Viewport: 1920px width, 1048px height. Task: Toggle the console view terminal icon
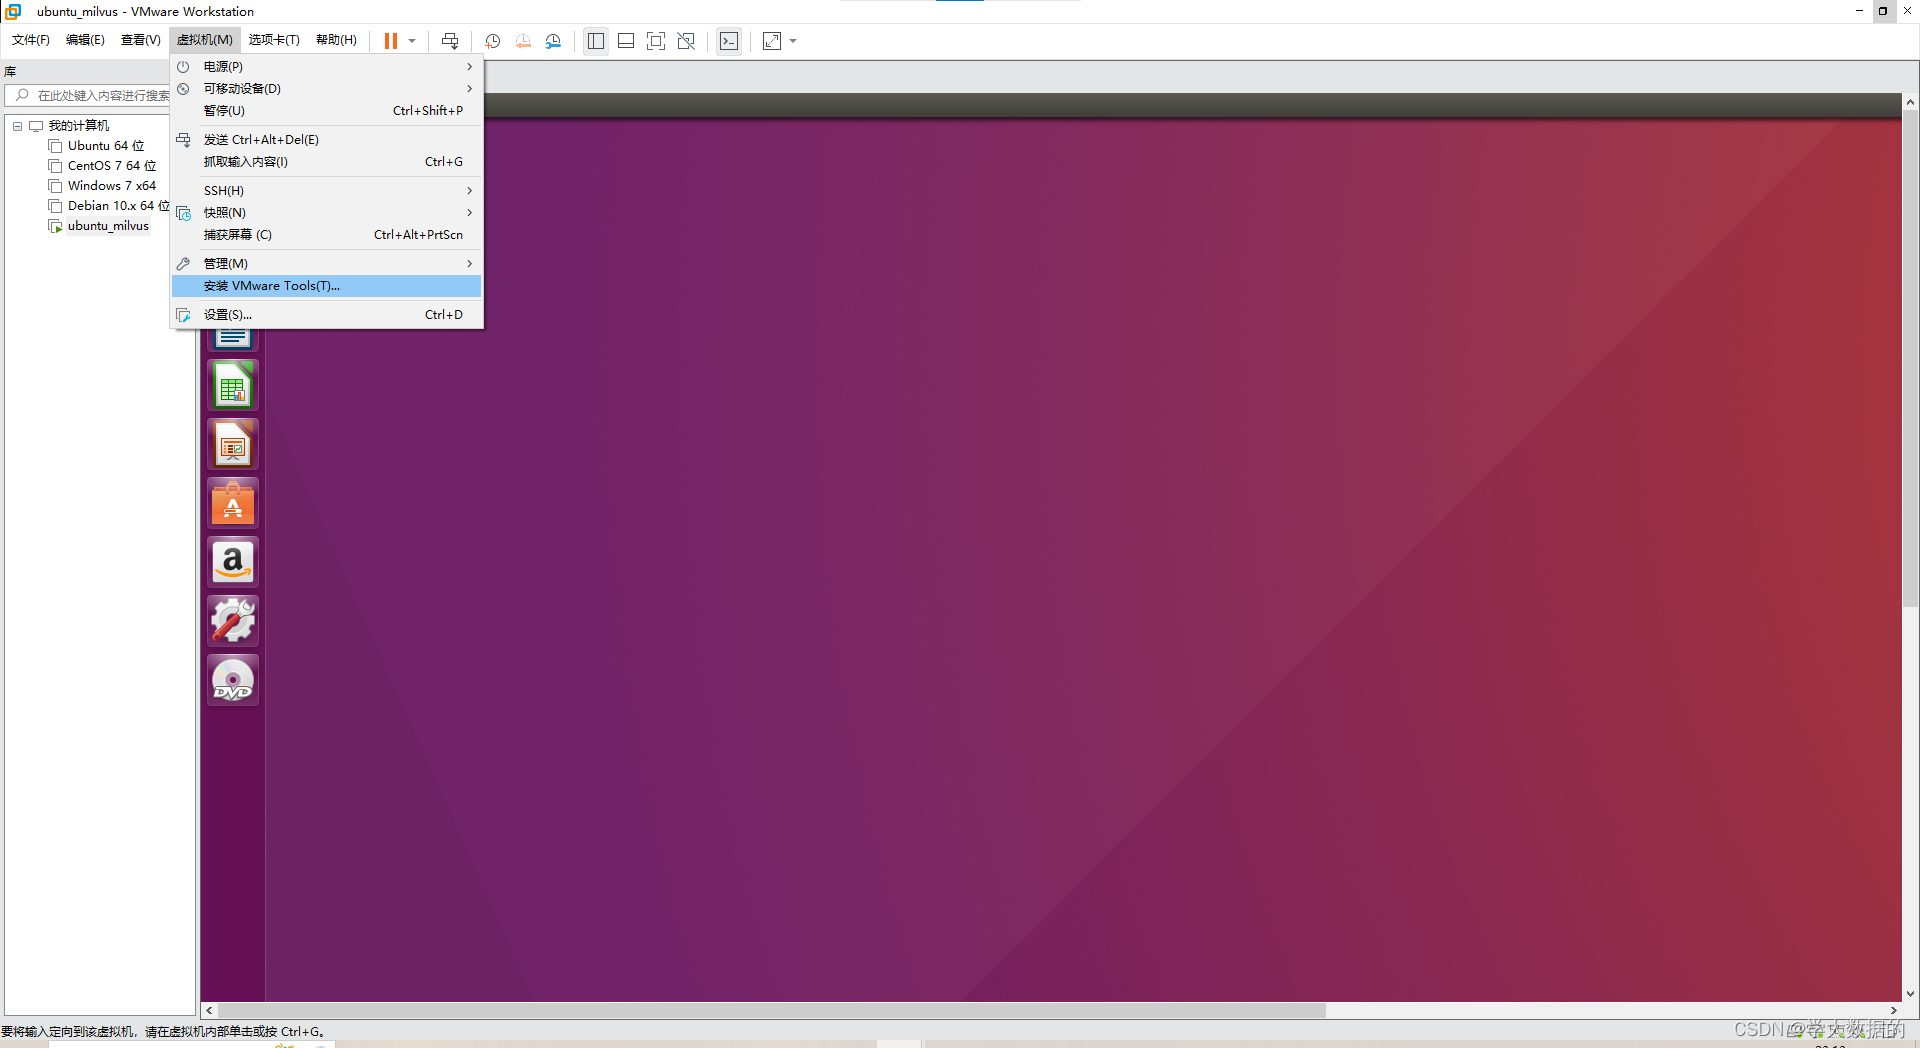(729, 41)
